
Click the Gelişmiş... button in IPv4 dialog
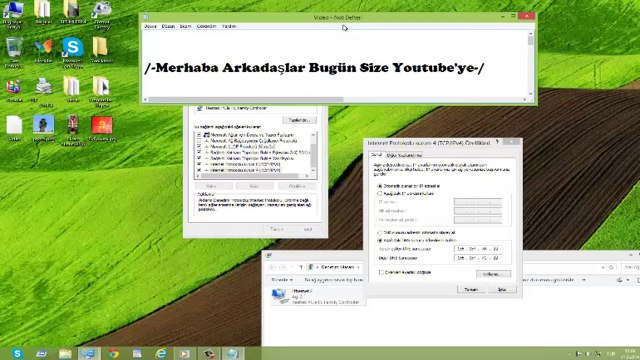tap(493, 274)
